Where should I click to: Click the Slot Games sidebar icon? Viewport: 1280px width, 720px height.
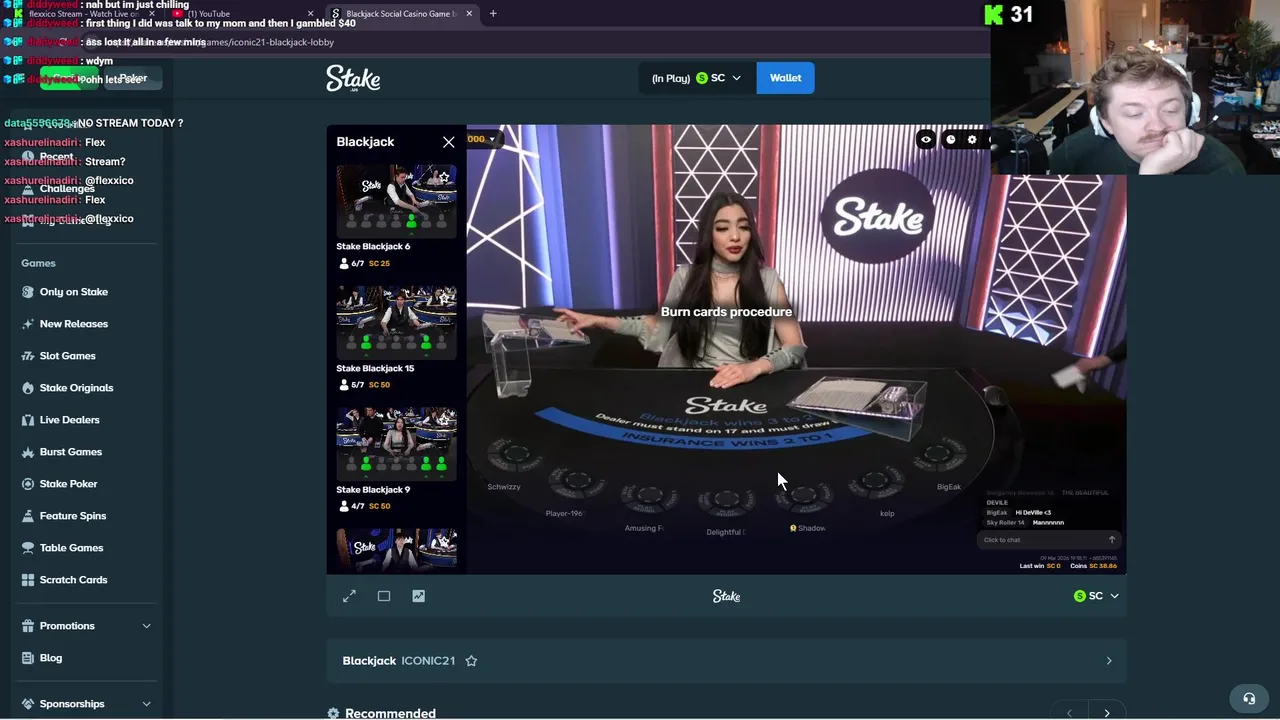point(28,356)
